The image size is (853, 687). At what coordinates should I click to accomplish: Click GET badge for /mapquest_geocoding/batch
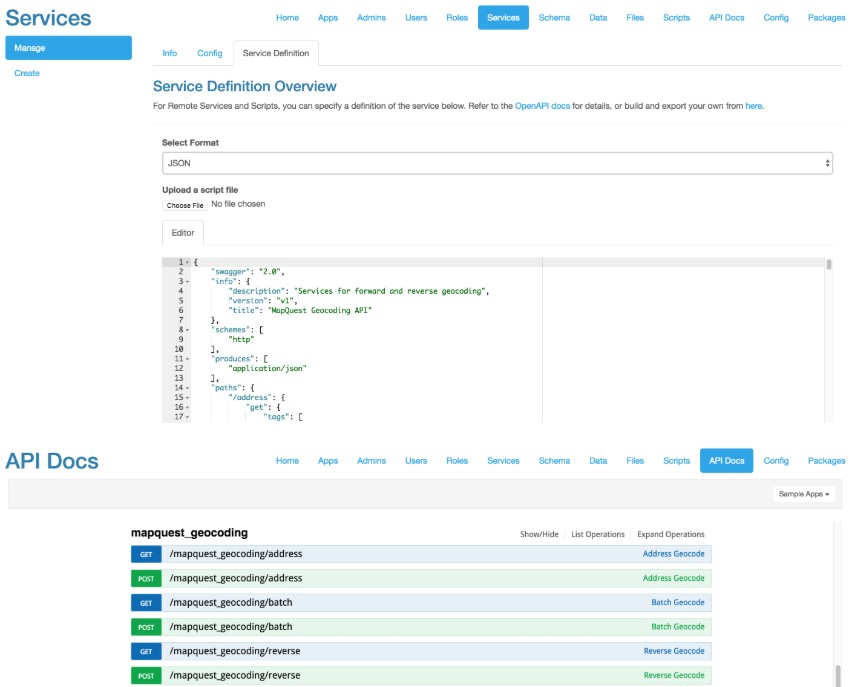pos(146,603)
